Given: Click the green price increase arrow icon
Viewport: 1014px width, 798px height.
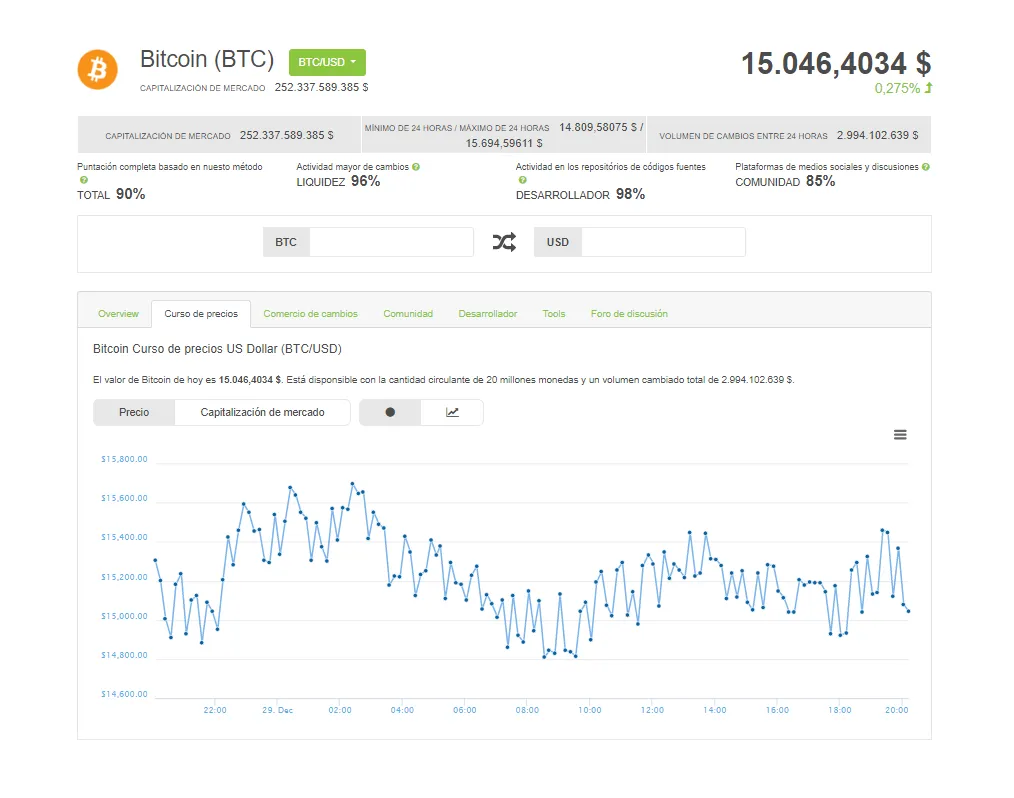Looking at the screenshot, I should [928, 88].
